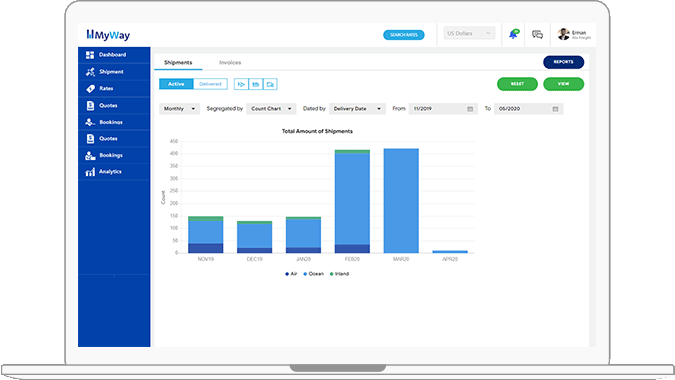
Task: Open the US Dollars currency dropdown
Action: coord(469,33)
